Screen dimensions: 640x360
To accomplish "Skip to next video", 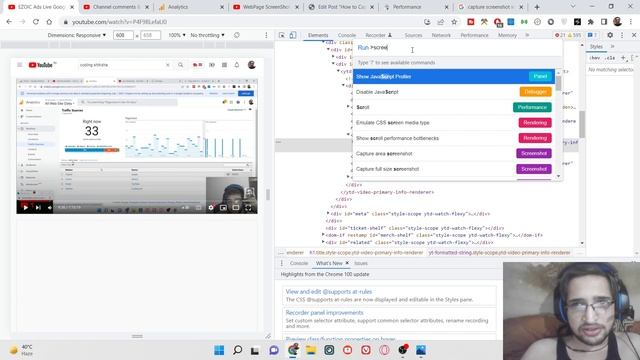I will 38,208.
